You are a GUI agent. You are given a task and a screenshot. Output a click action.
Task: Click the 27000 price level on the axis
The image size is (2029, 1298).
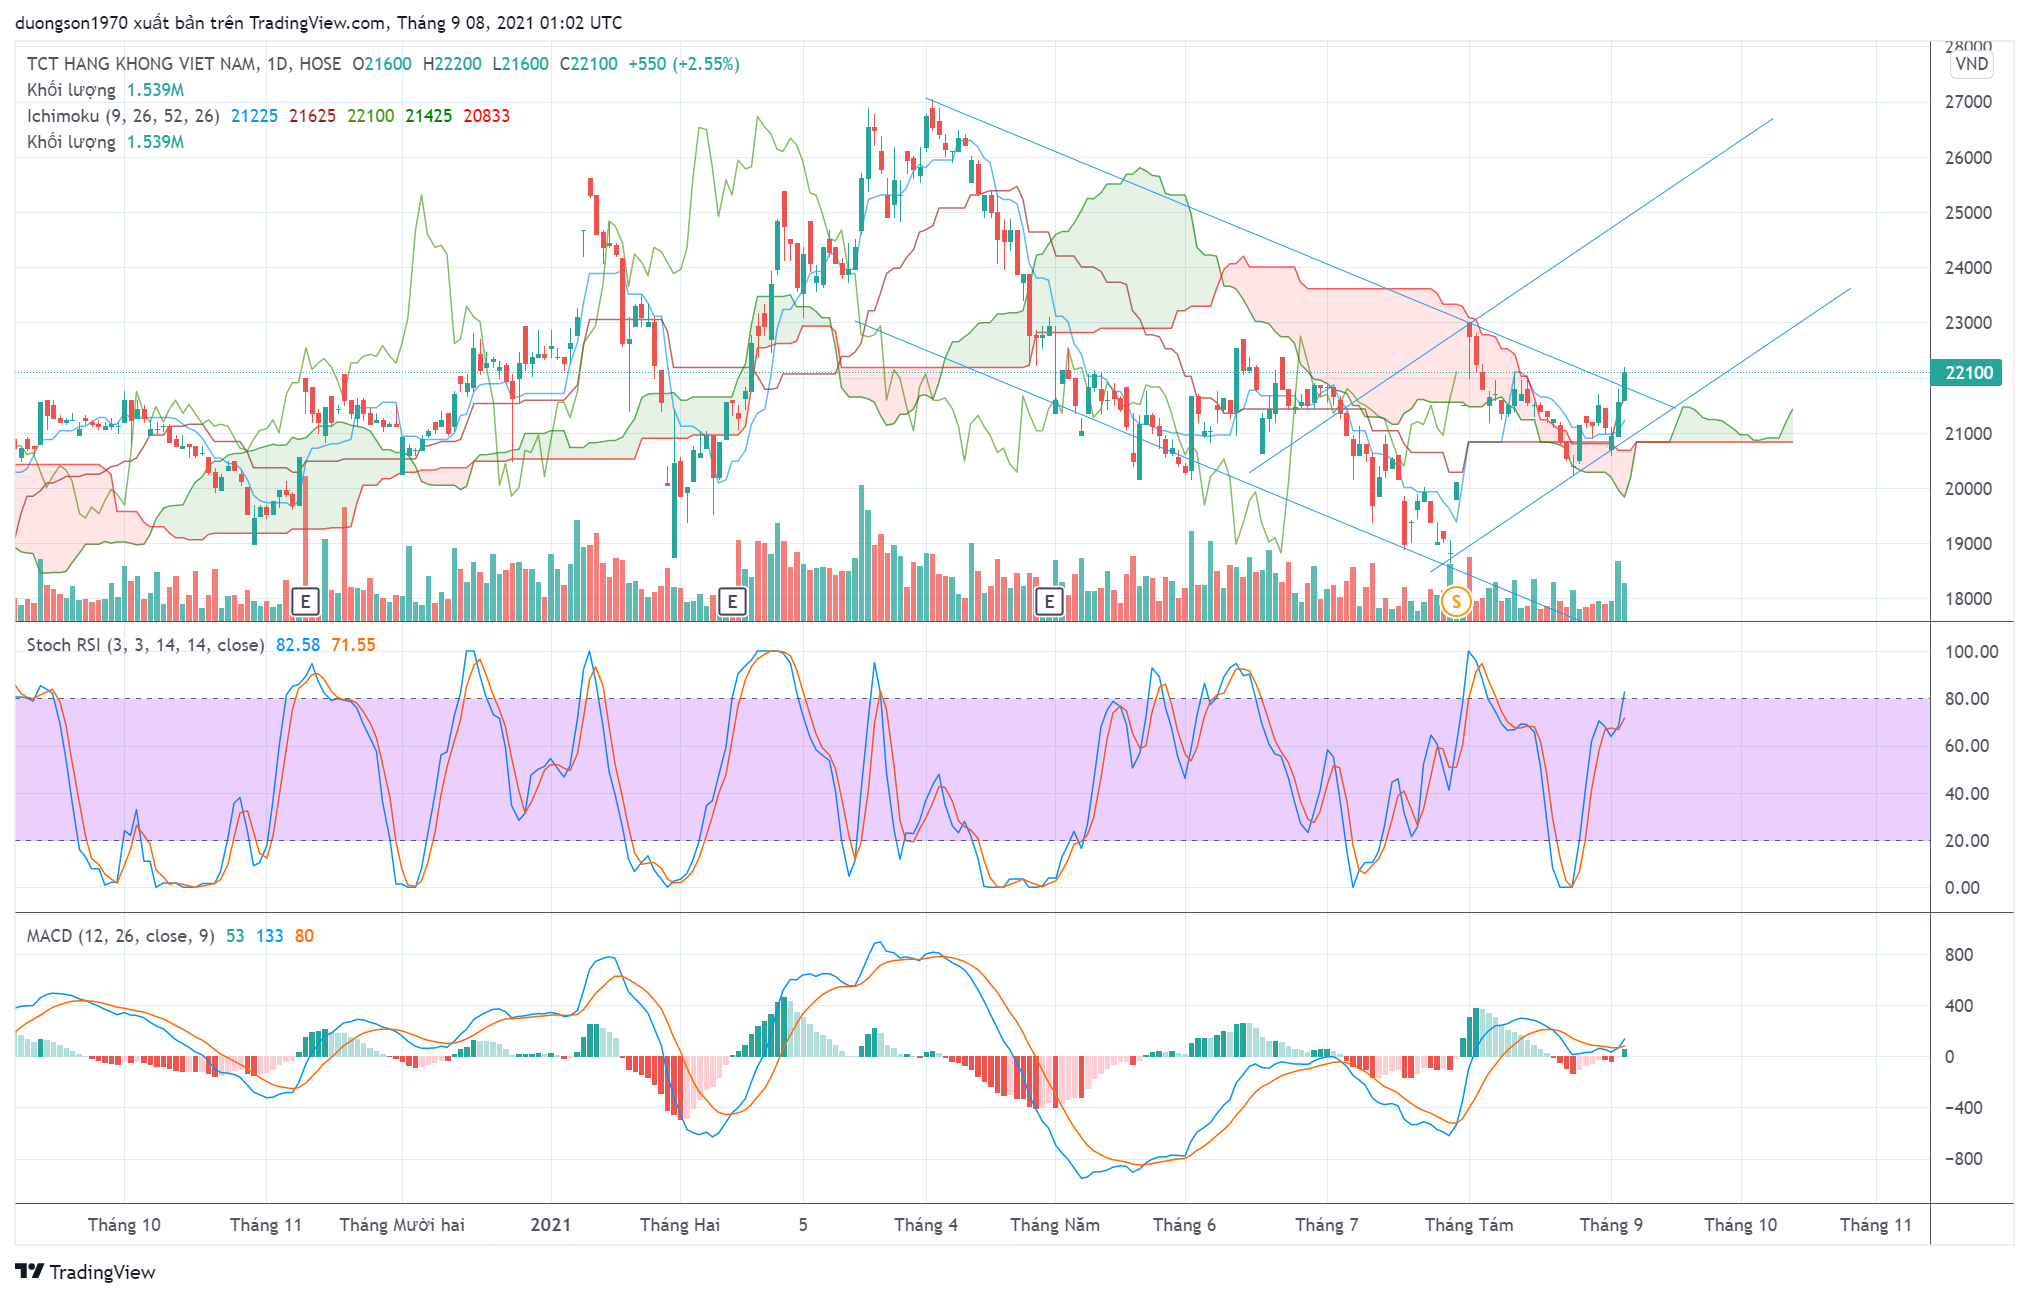tap(1968, 102)
